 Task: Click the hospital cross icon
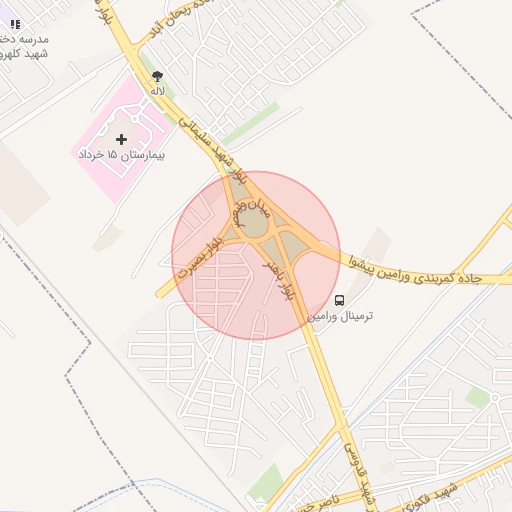(121, 139)
